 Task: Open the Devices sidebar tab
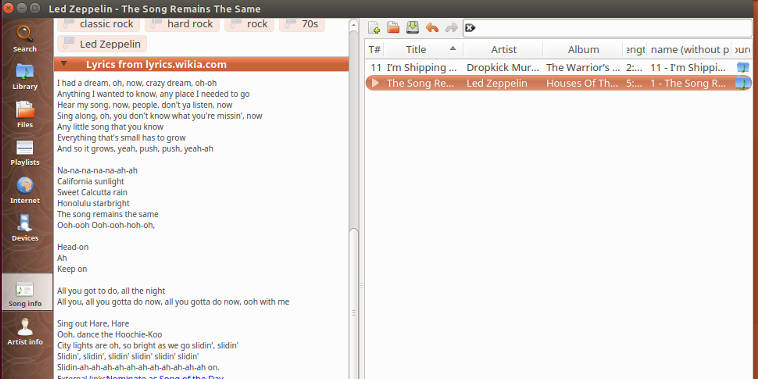25,228
